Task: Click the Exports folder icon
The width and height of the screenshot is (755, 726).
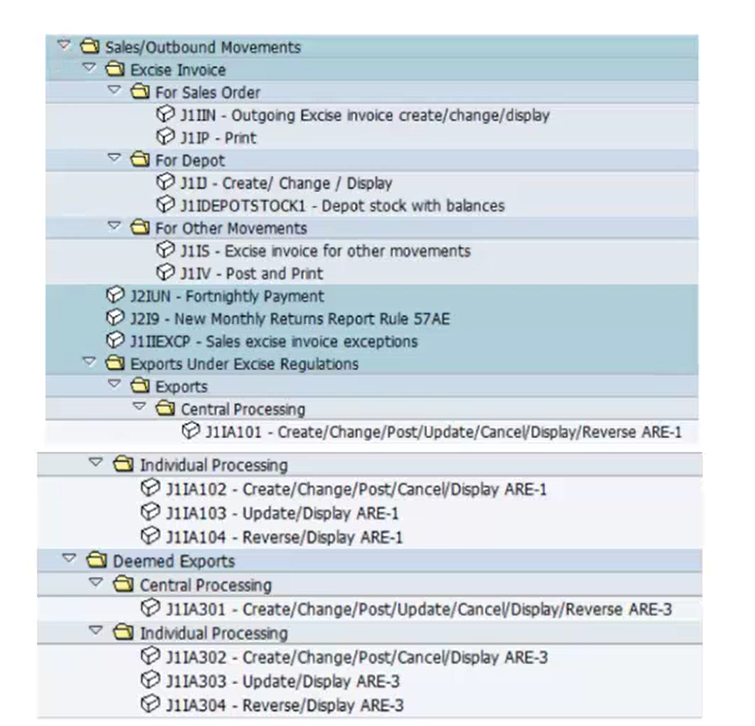Action: point(140,386)
